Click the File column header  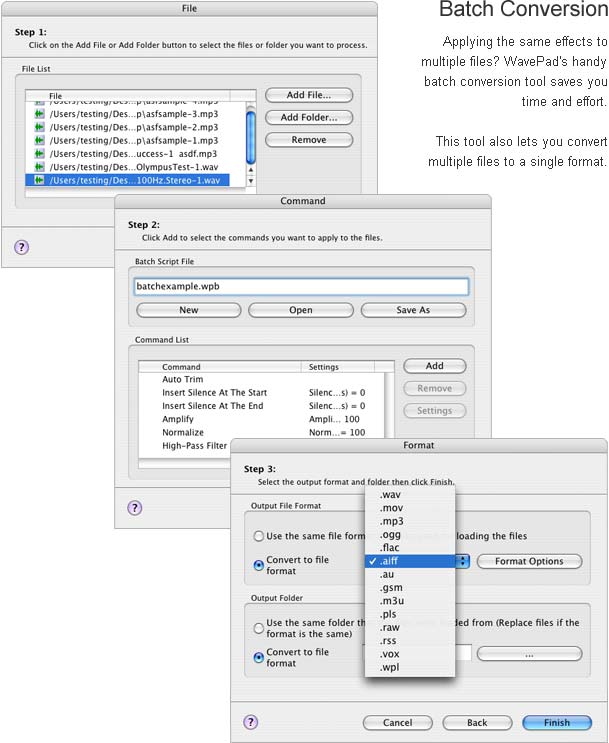point(128,96)
